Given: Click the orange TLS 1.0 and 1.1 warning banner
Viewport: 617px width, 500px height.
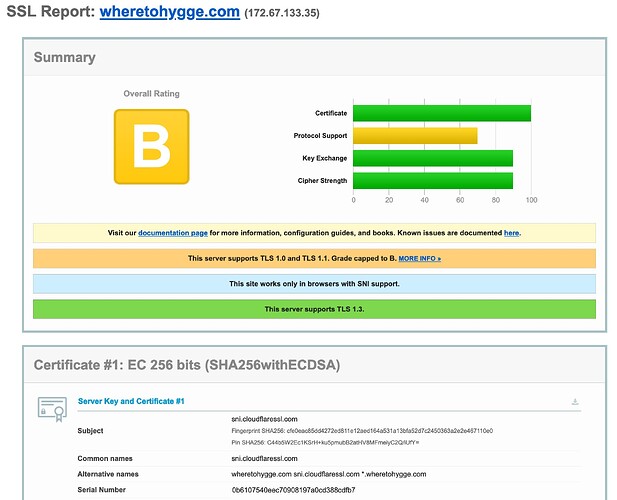Looking at the screenshot, I should click(x=314, y=258).
